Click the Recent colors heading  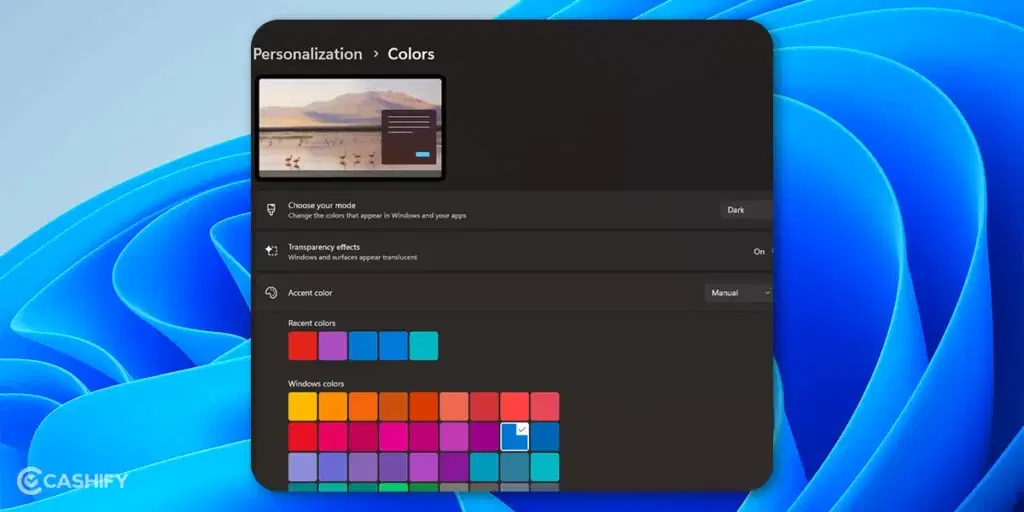click(x=312, y=323)
